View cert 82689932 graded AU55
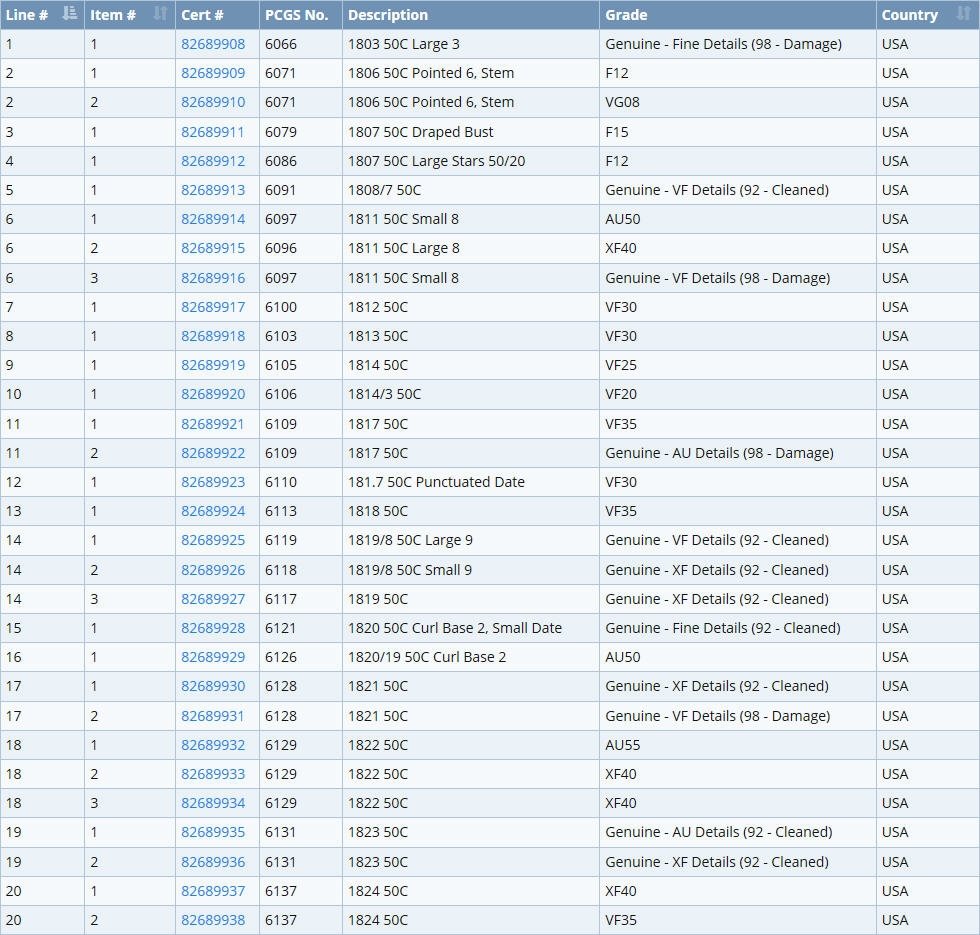The width and height of the screenshot is (980, 935). (x=213, y=745)
